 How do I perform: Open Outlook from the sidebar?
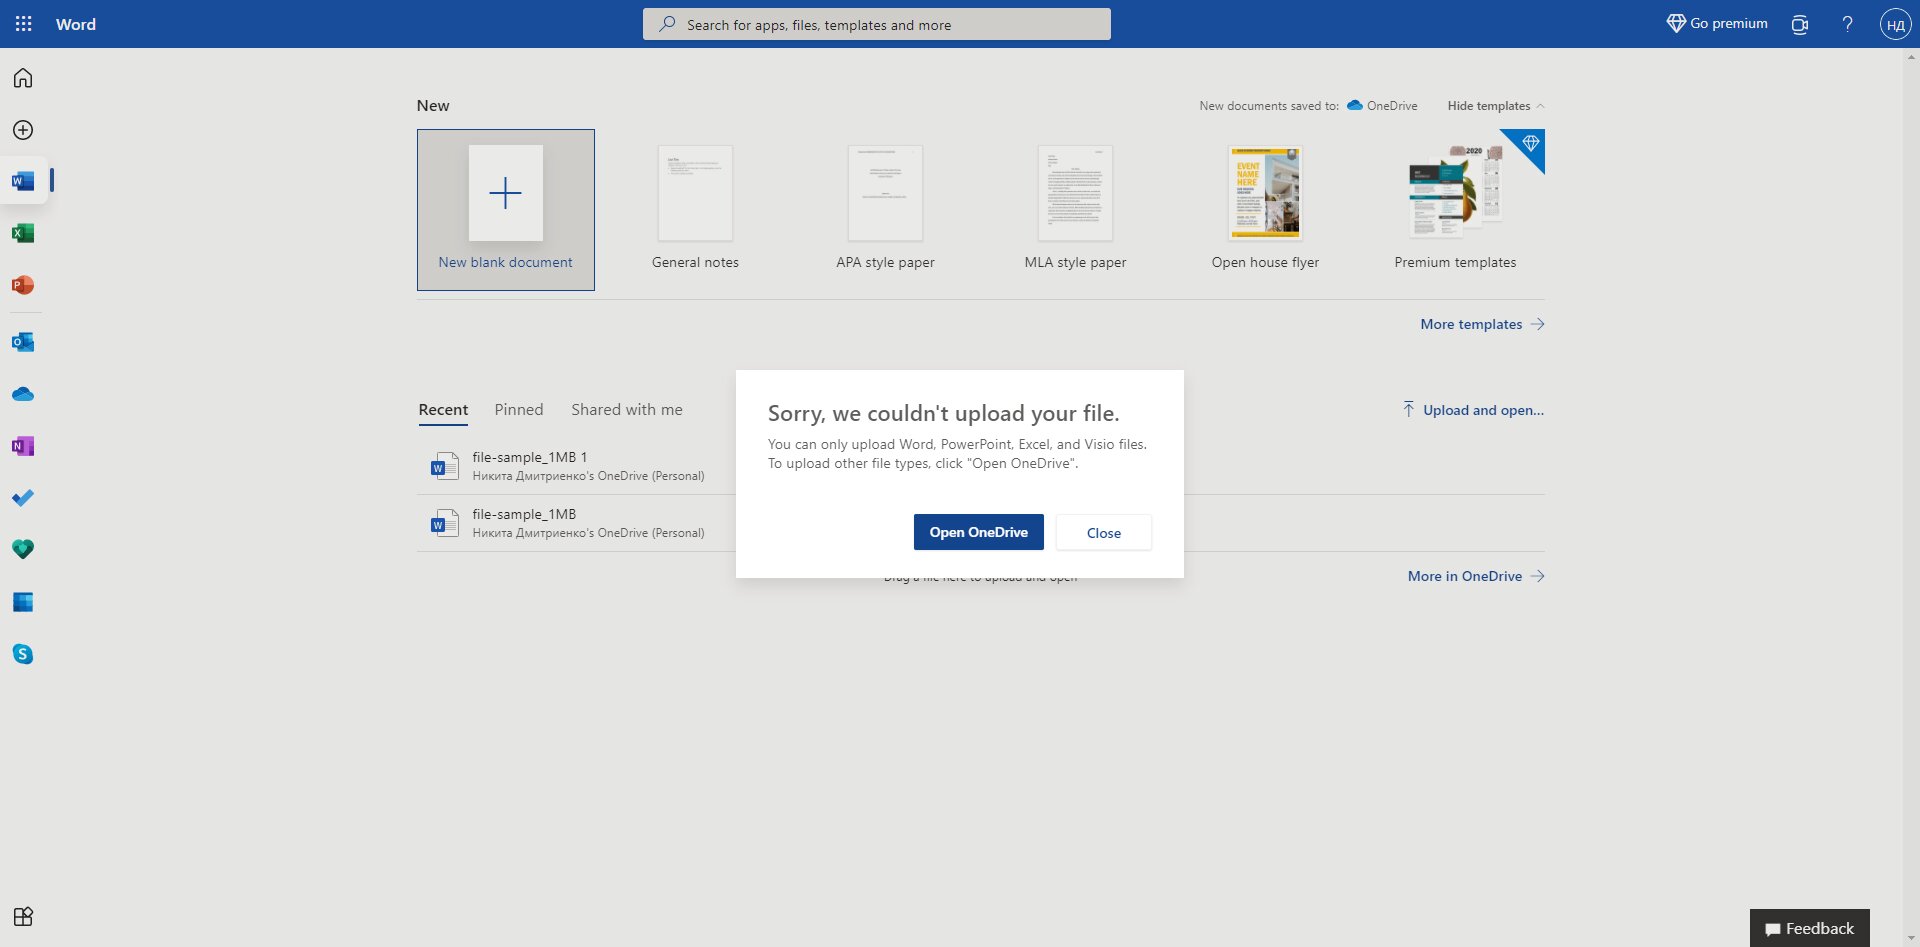pos(23,342)
